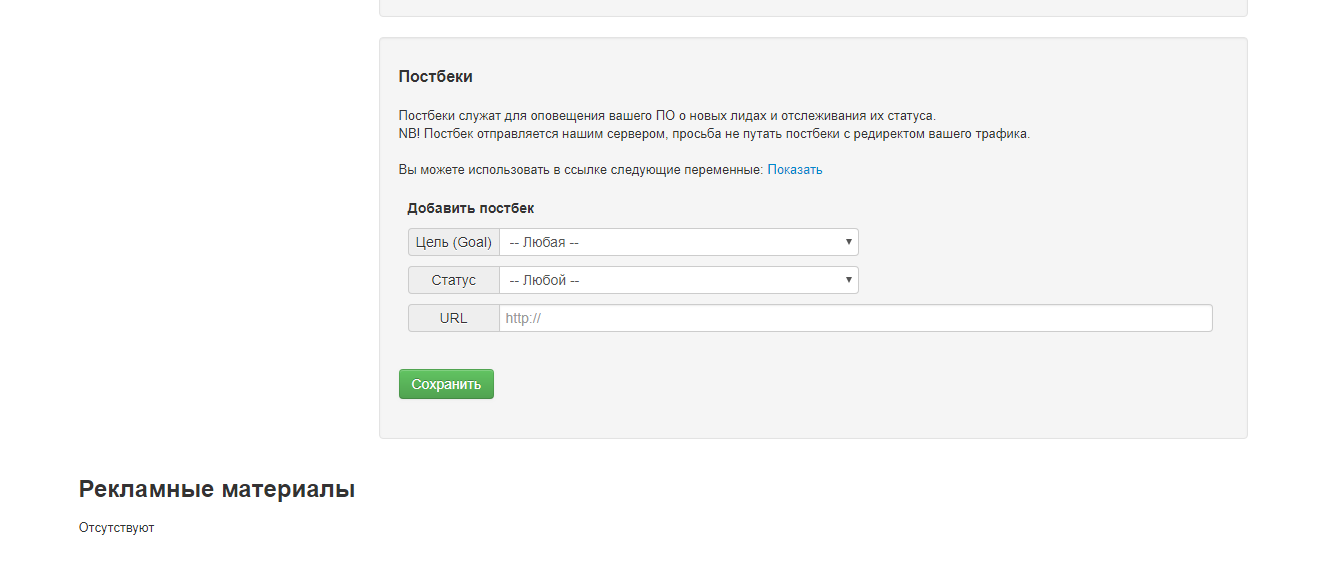Click the Рекламные материалы heading

pyautogui.click(x=216, y=489)
